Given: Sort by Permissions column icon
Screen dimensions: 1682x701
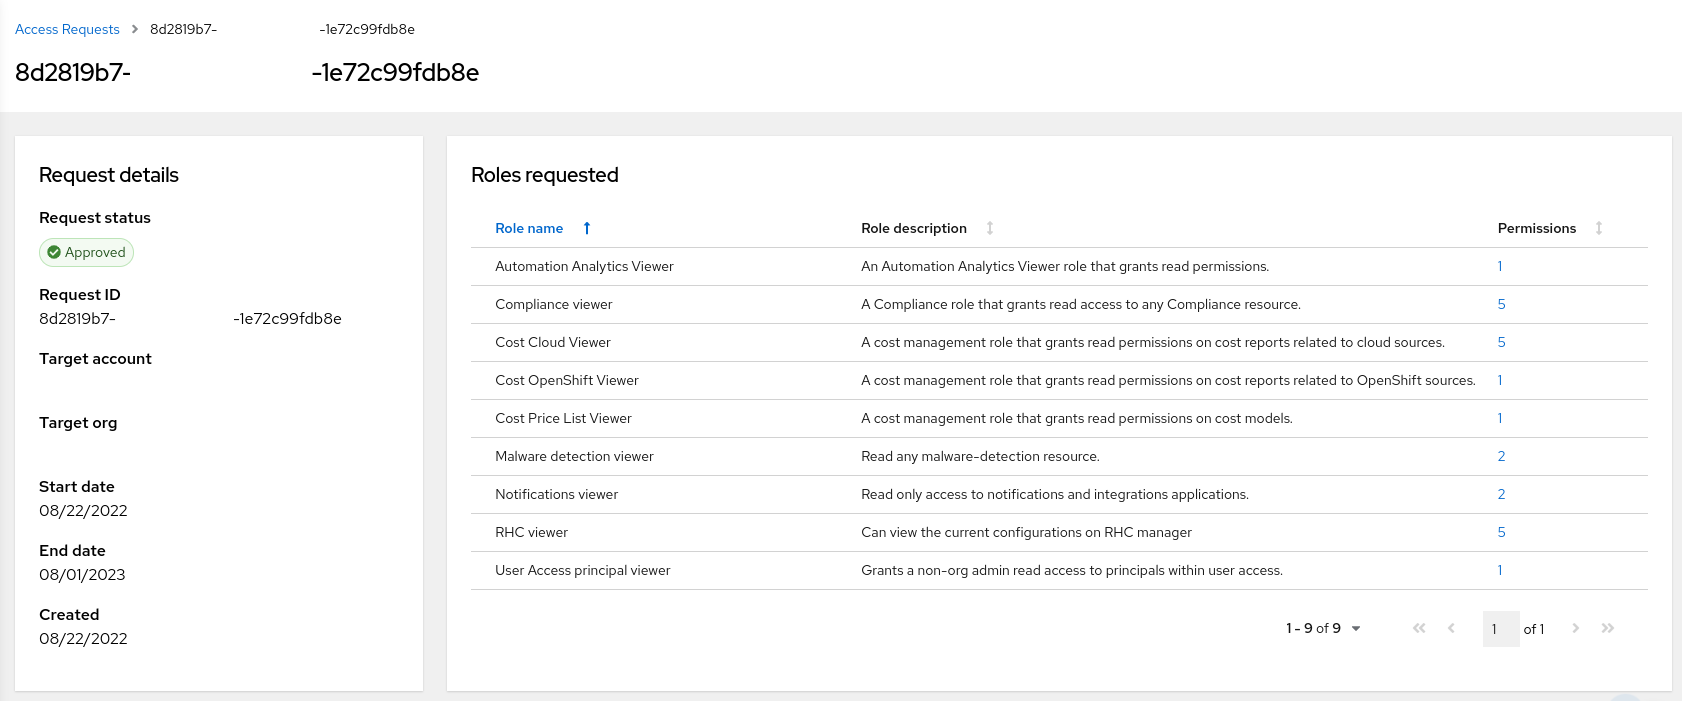Looking at the screenshot, I should (x=1598, y=228).
